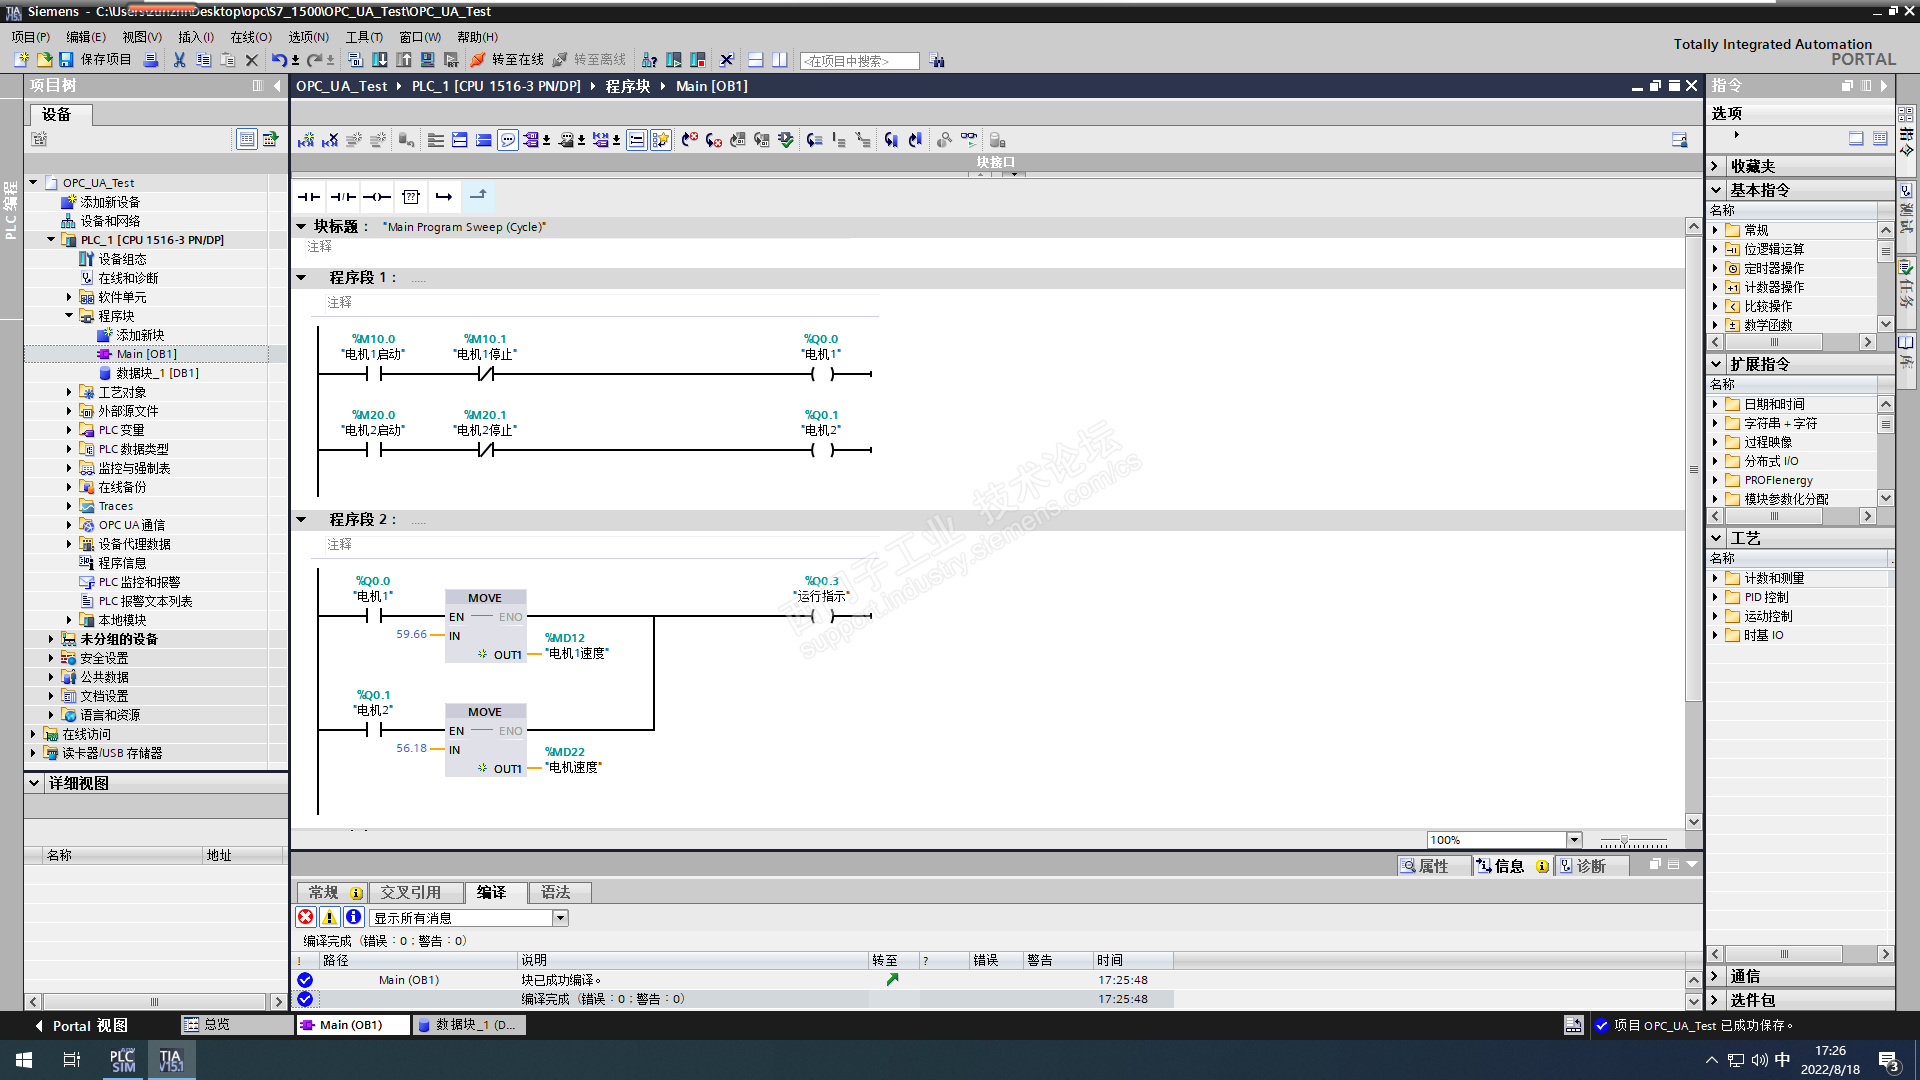Toggle the errors filter in compile panel
Screen dimensions: 1920x1080
(x=306, y=917)
